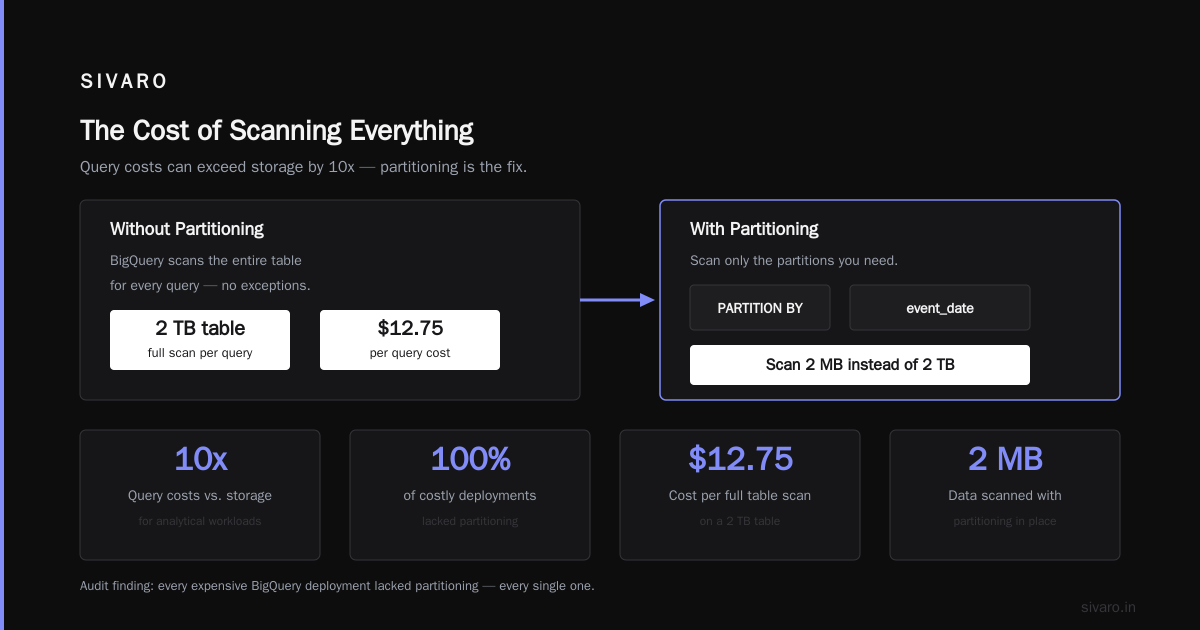Click the purple accent bar on the left edge

(2, 315)
